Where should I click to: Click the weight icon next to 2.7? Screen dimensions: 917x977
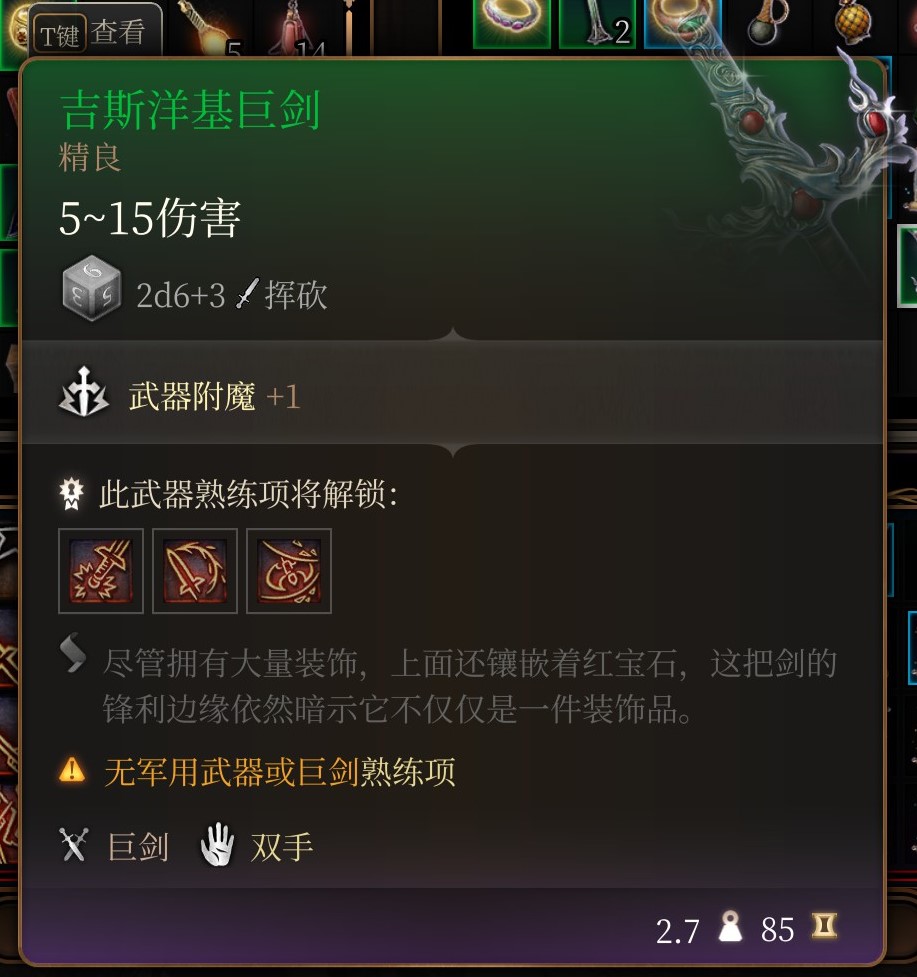(729, 927)
